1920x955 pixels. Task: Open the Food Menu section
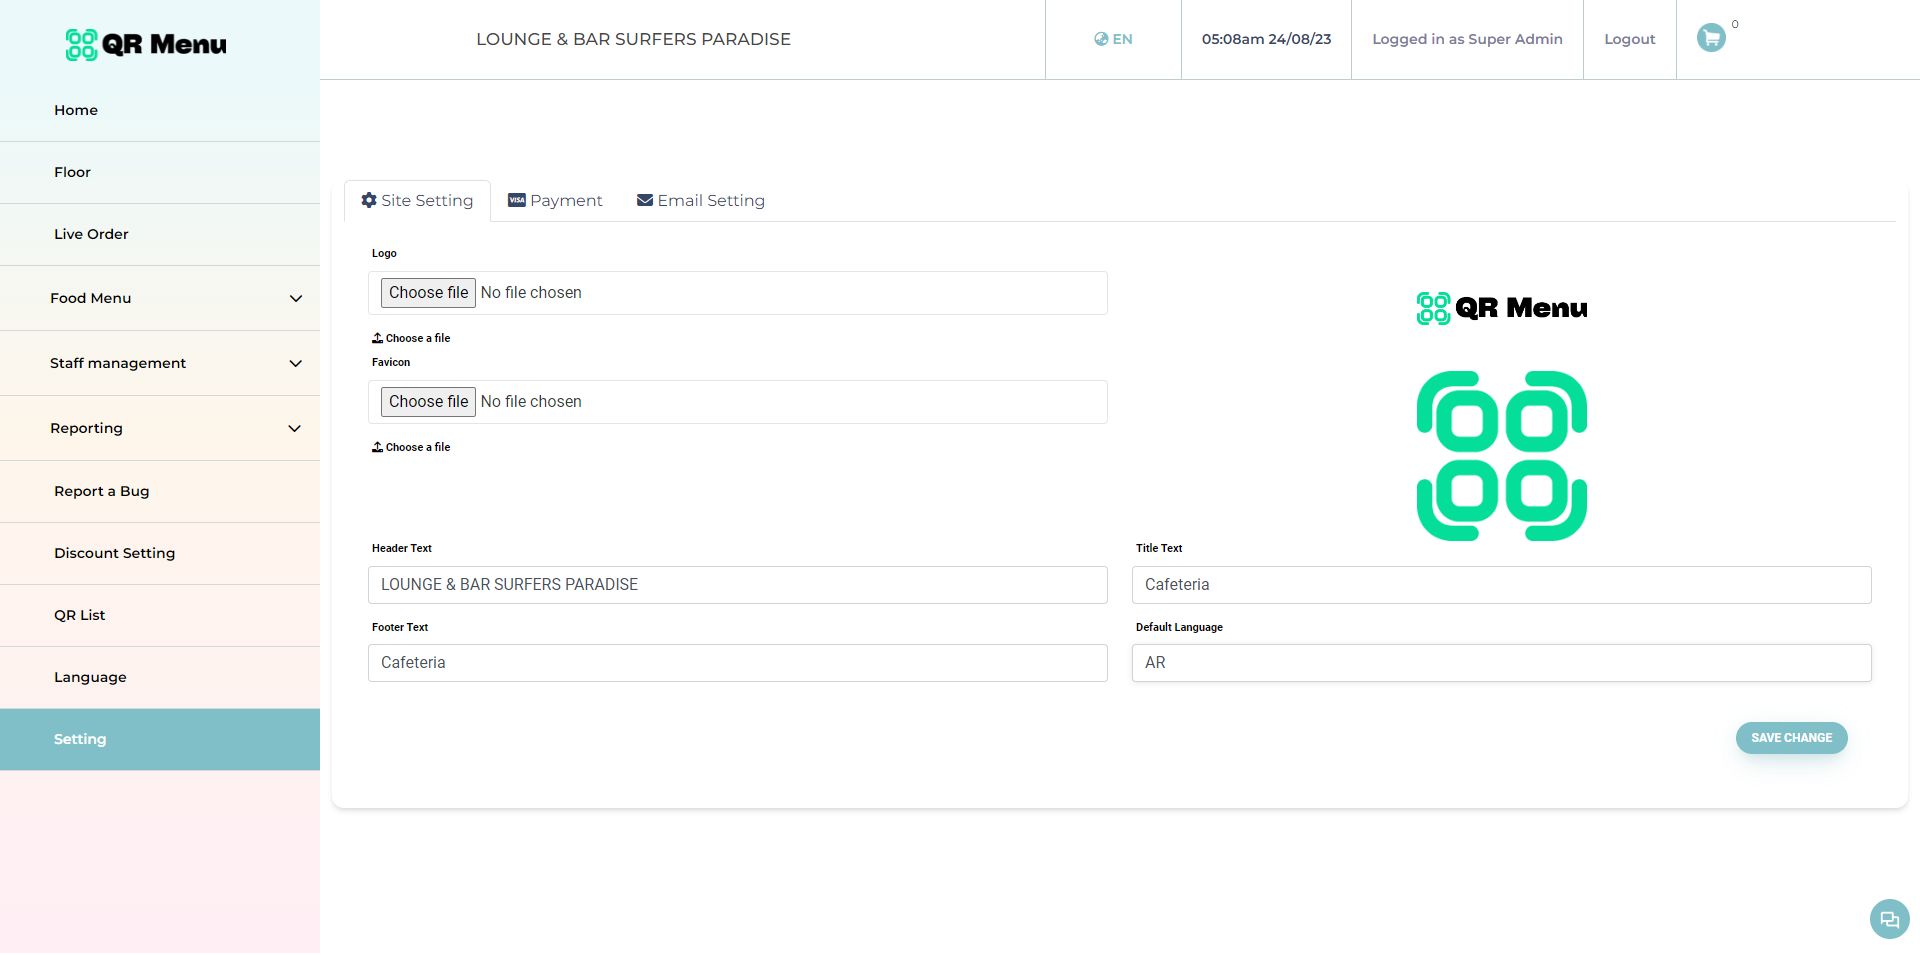(160, 298)
